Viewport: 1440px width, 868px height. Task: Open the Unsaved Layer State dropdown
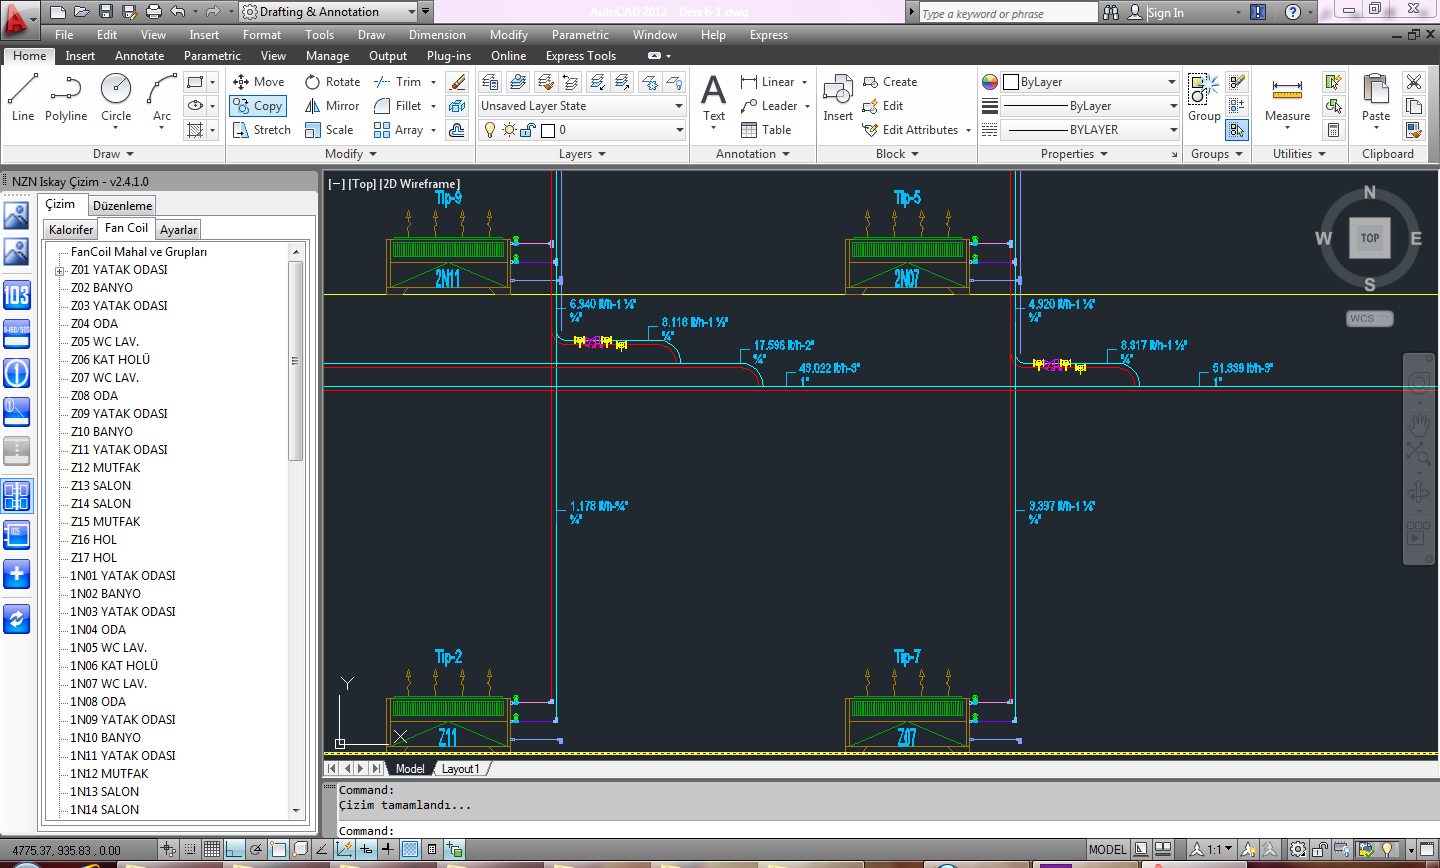click(582, 106)
